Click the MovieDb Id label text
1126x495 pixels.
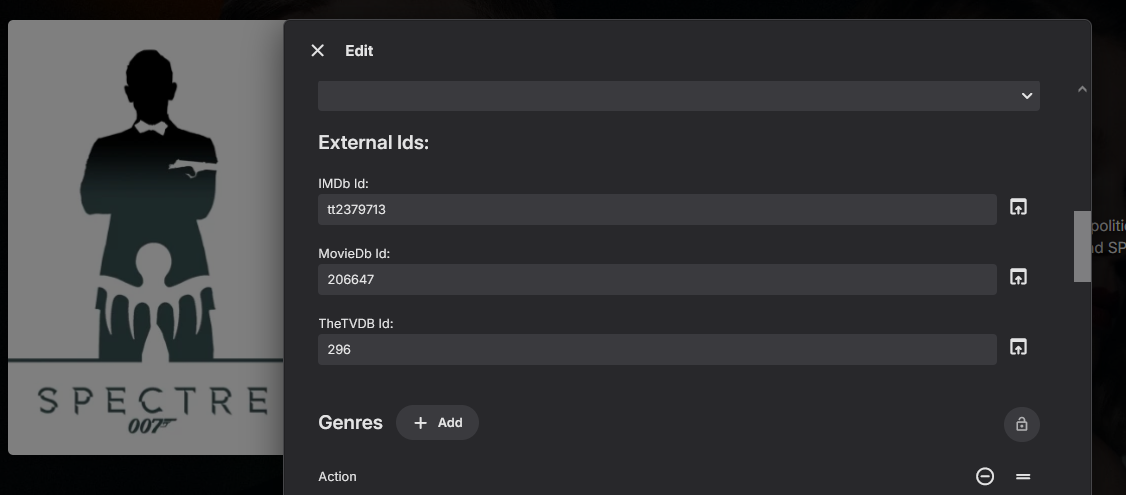pos(353,254)
